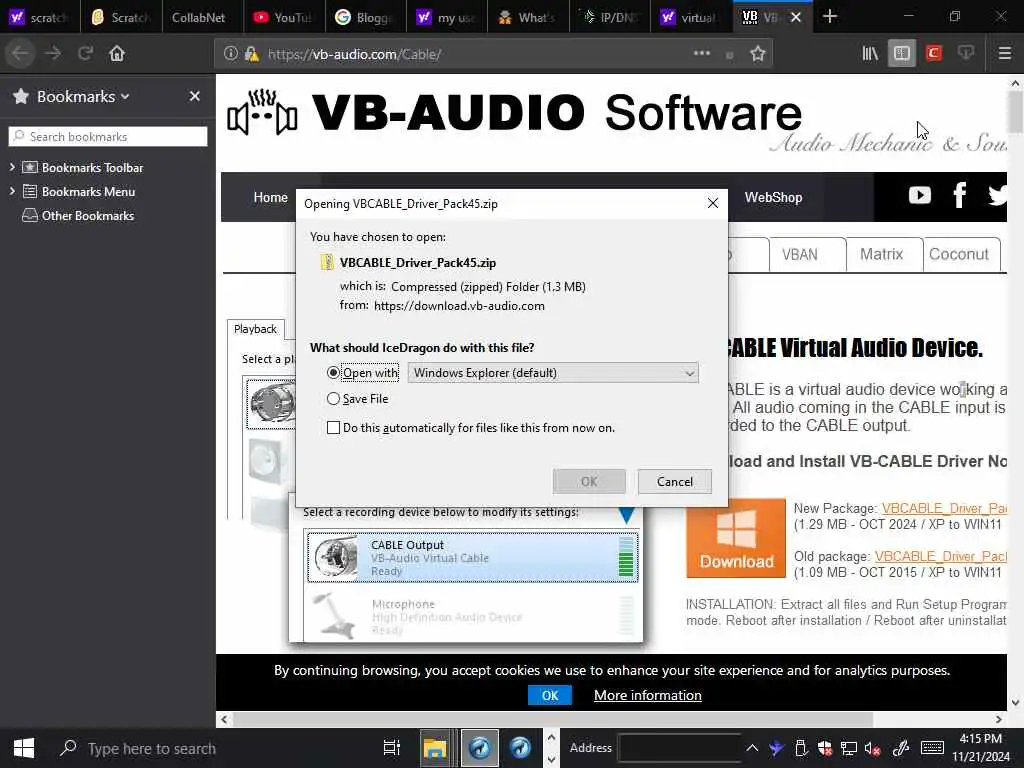Reload the page with refresh icon

point(86,54)
